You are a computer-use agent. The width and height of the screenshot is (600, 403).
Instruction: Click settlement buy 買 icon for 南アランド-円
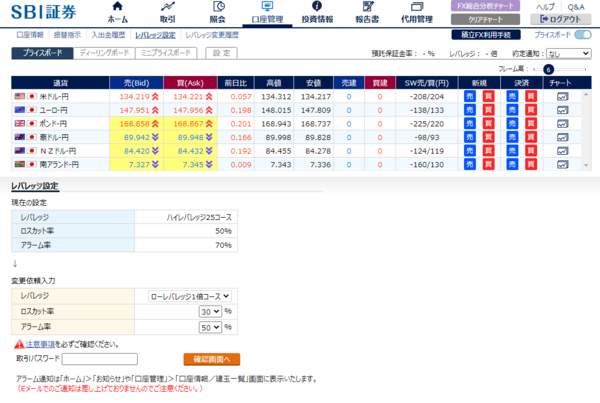(x=531, y=165)
